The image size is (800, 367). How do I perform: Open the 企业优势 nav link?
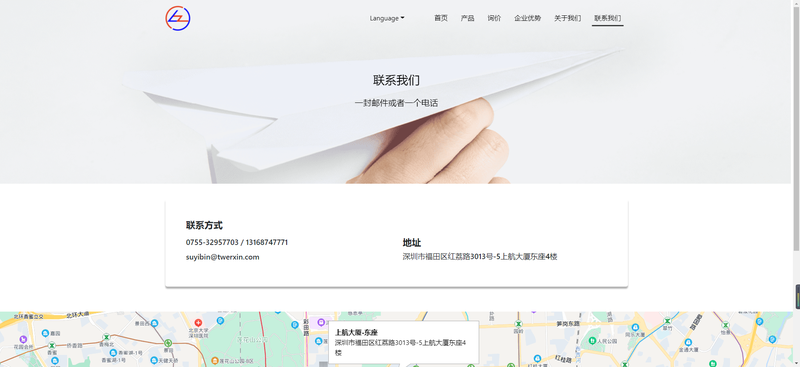click(528, 18)
